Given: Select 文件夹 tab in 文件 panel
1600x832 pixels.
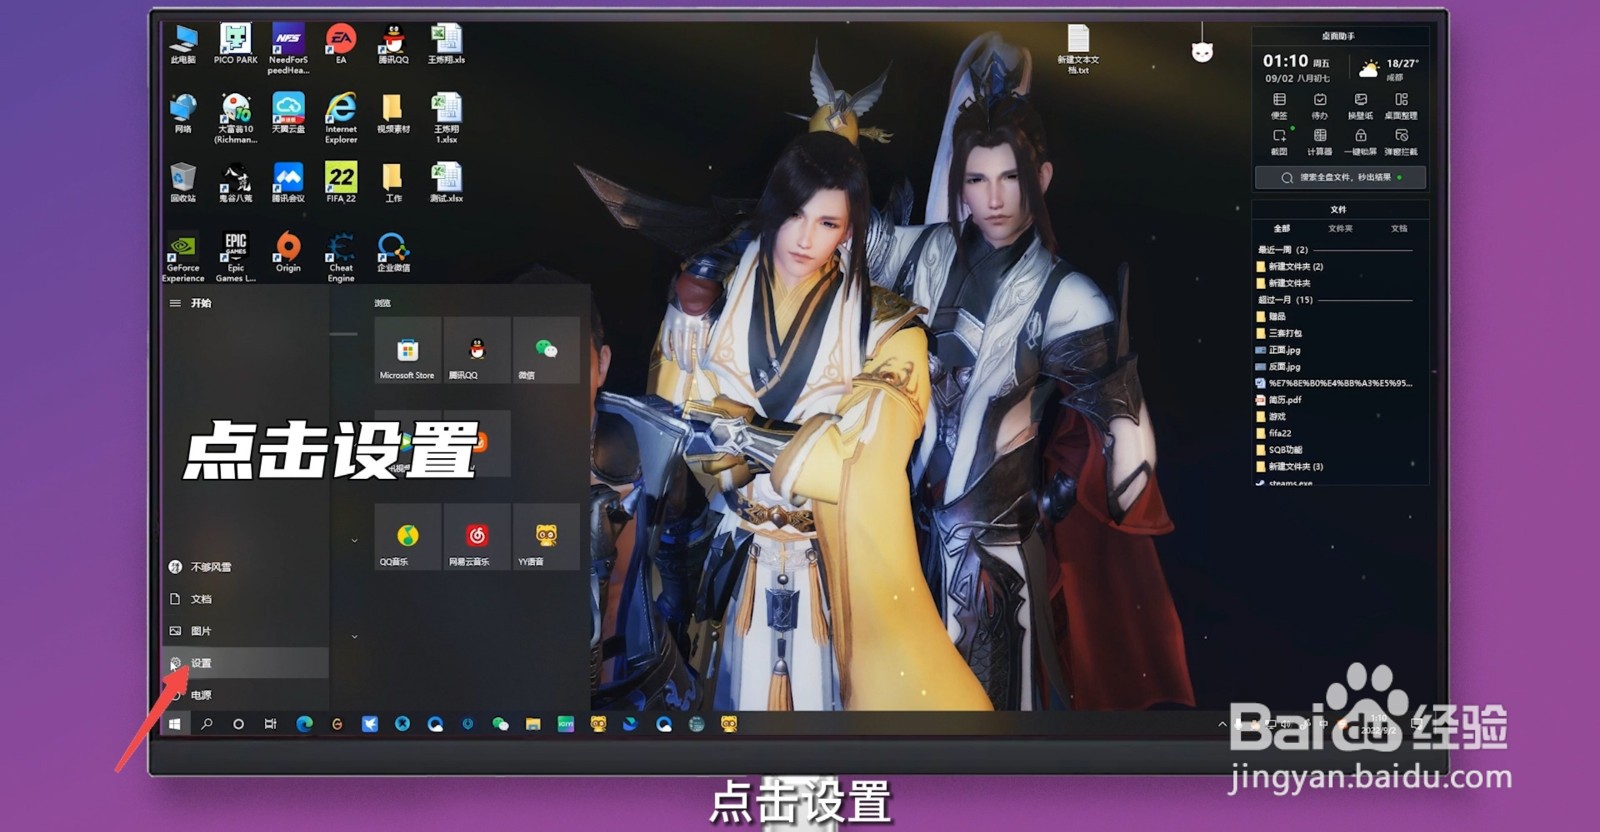Looking at the screenshot, I should (x=1340, y=228).
